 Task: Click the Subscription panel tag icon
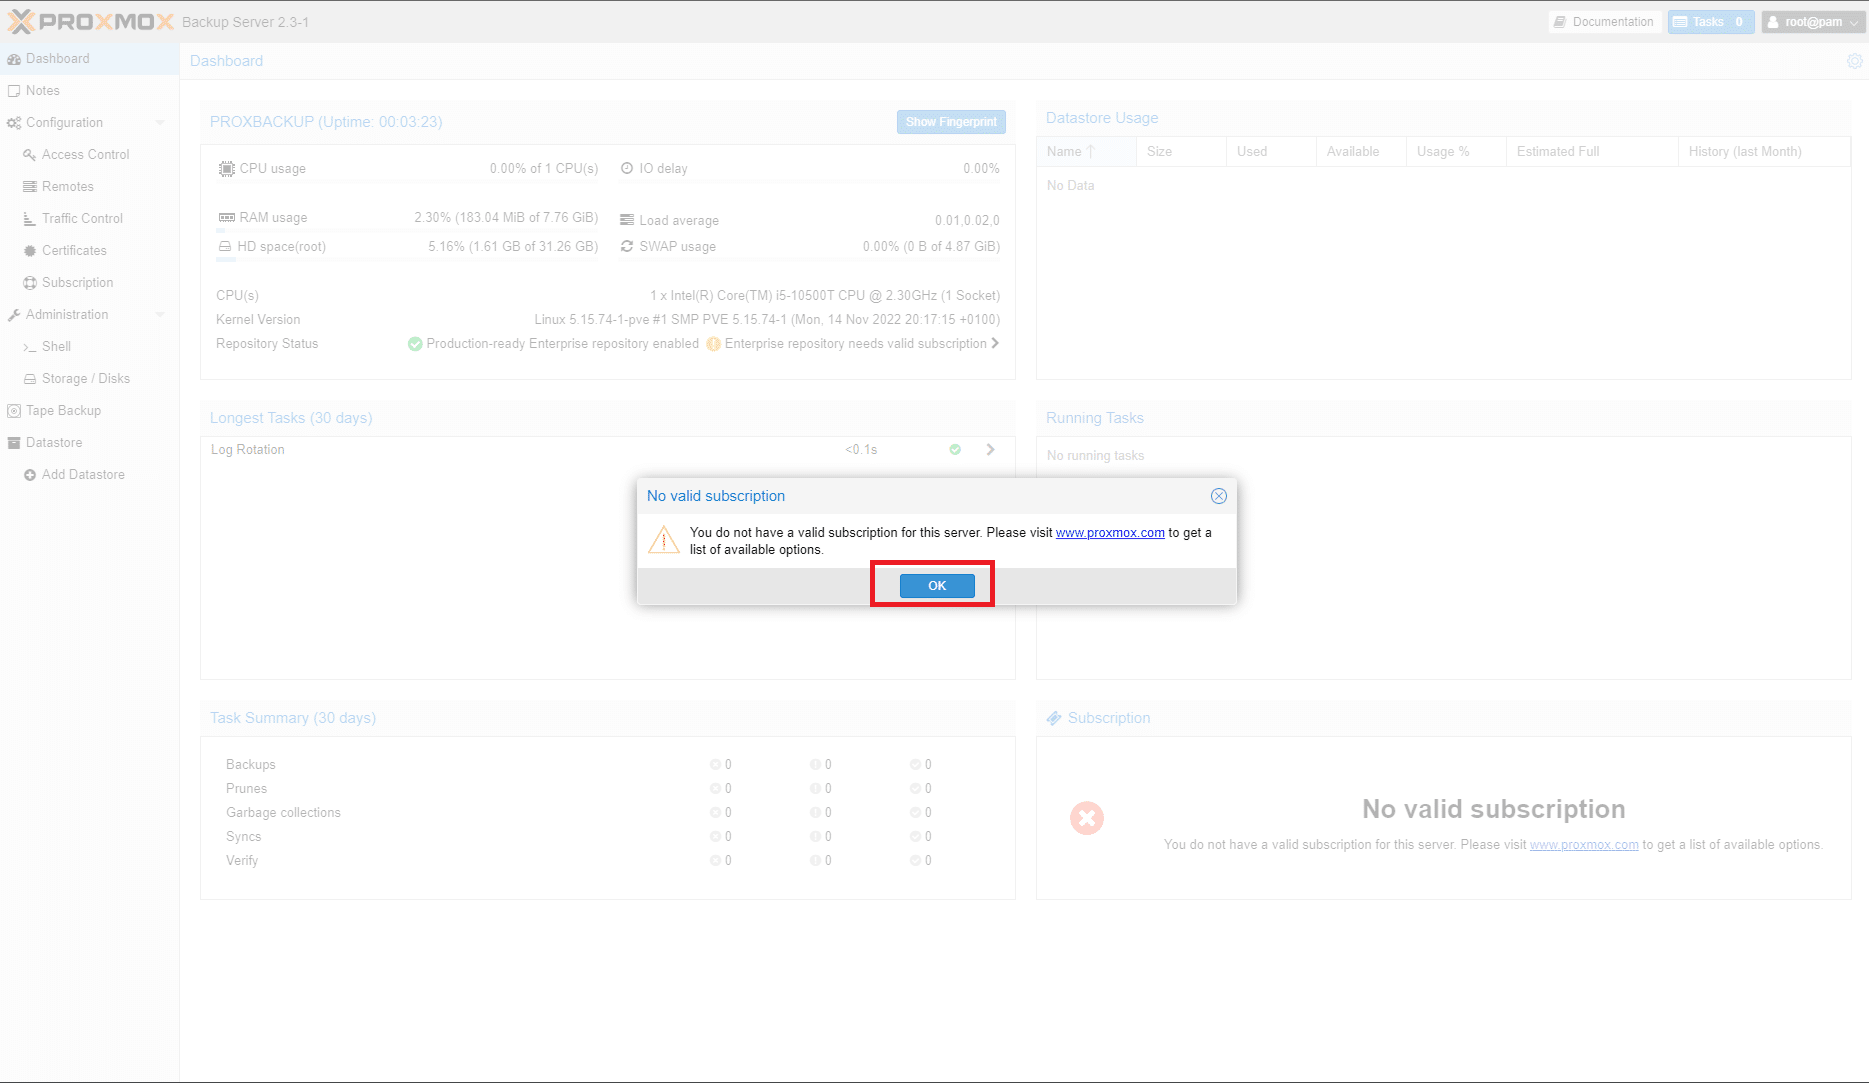coord(1054,718)
